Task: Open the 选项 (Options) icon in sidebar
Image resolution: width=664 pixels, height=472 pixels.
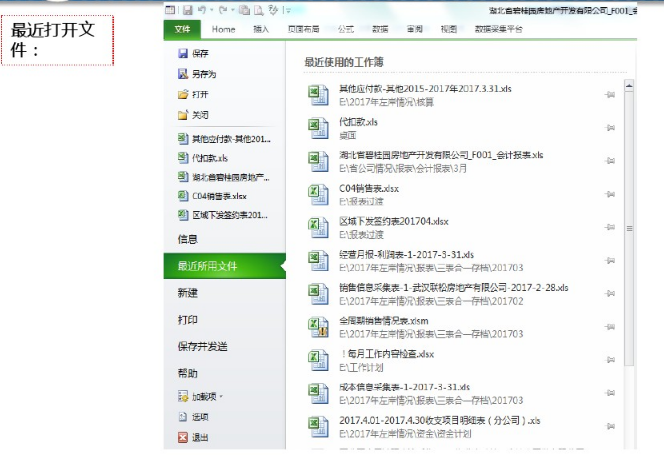Action: 182,417
